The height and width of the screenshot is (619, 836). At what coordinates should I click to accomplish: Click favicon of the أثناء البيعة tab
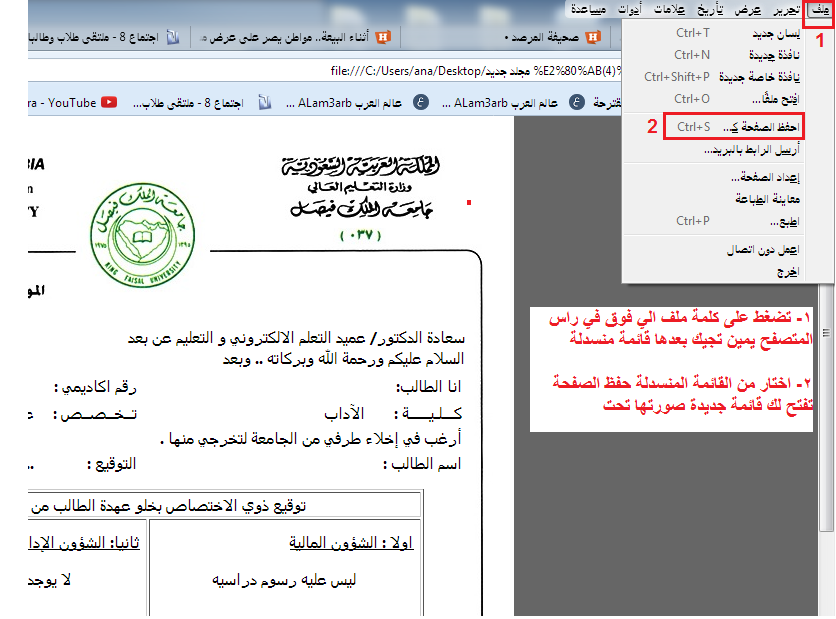383,37
